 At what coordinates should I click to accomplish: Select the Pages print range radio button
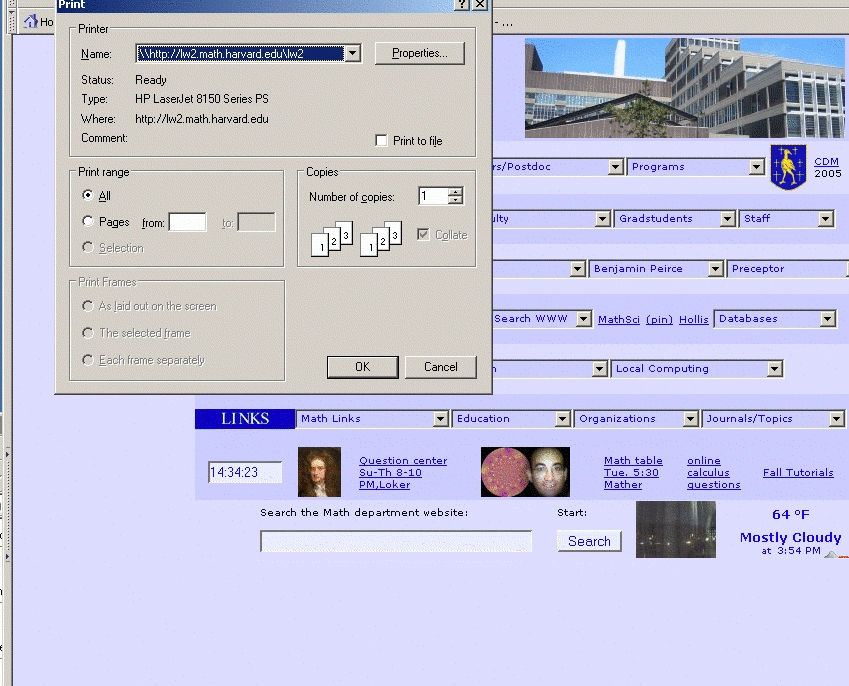[x=88, y=222]
